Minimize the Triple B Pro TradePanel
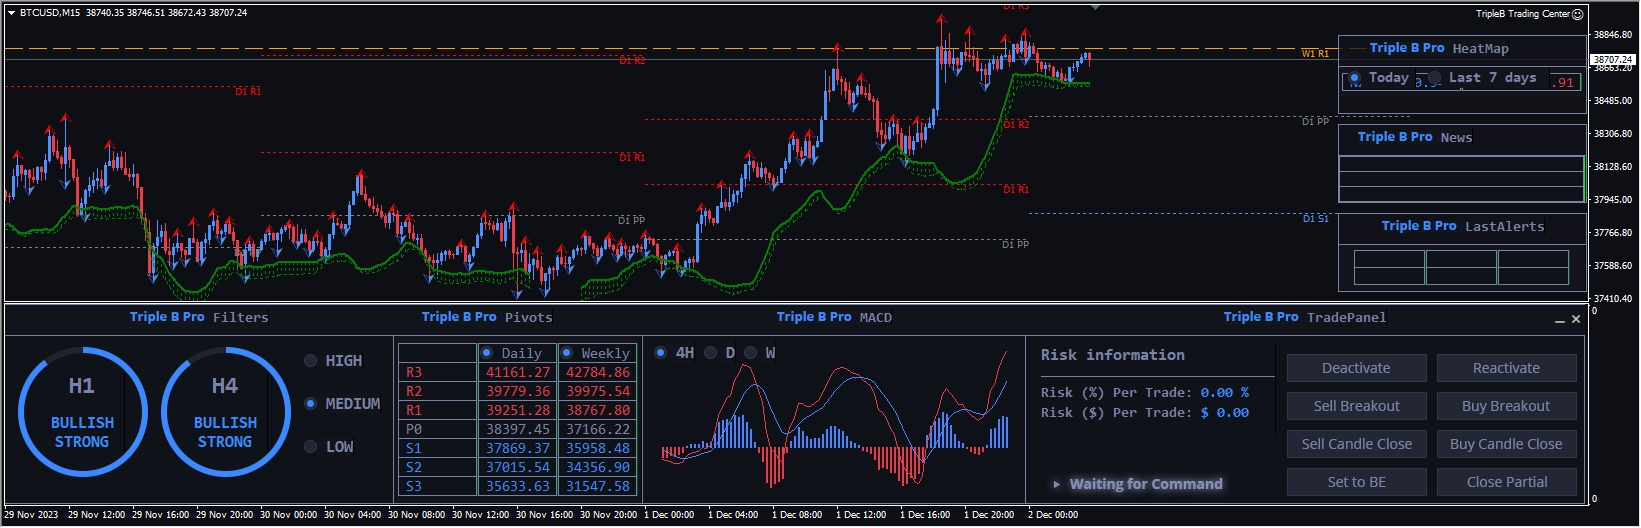This screenshot has width=1641, height=528. point(1560,320)
